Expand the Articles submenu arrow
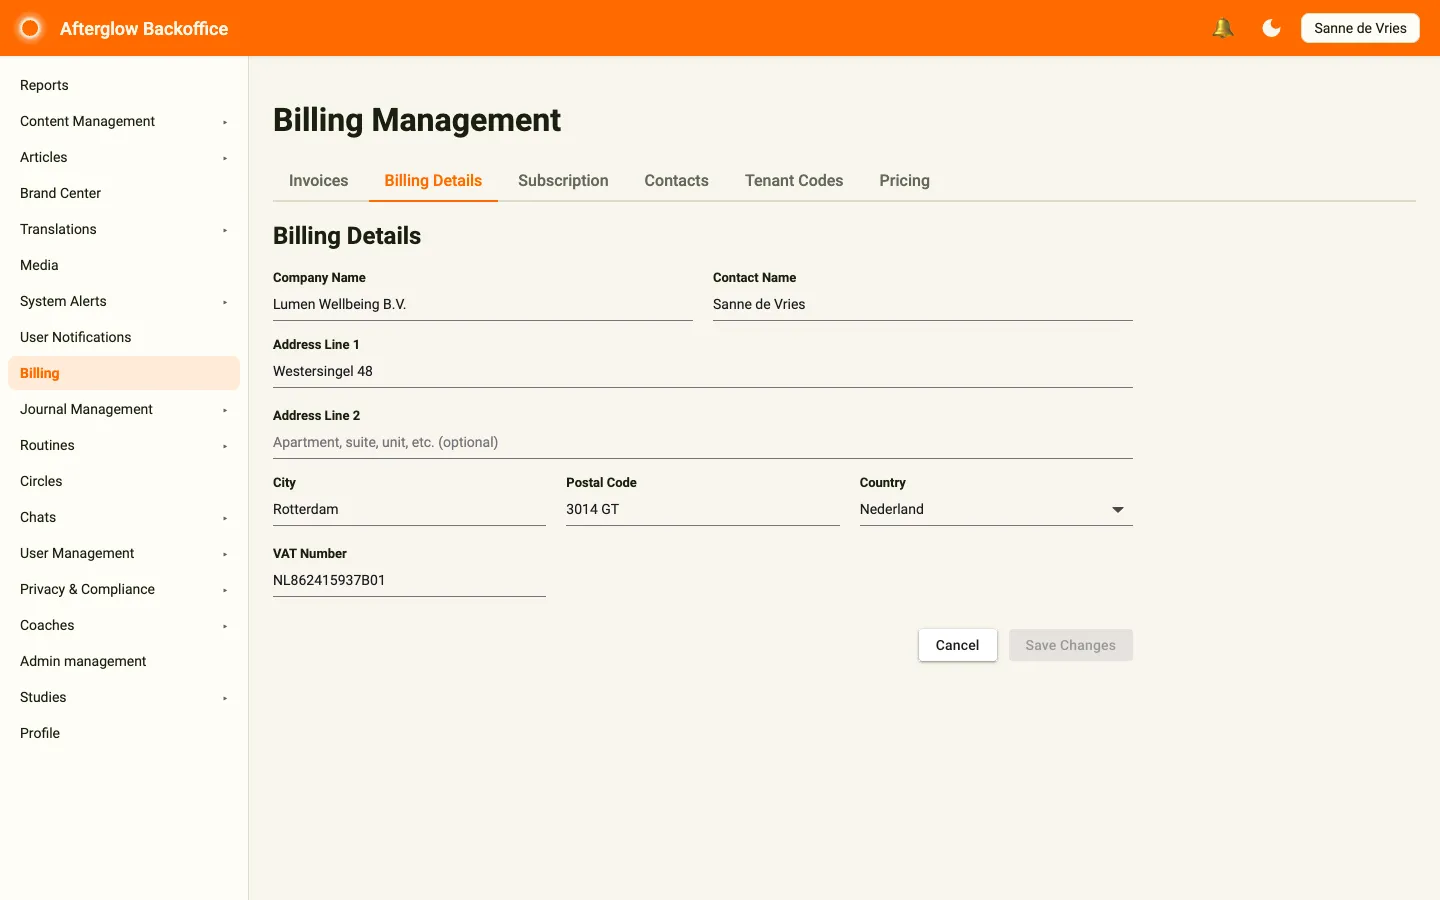The width and height of the screenshot is (1440, 900). coord(225,158)
